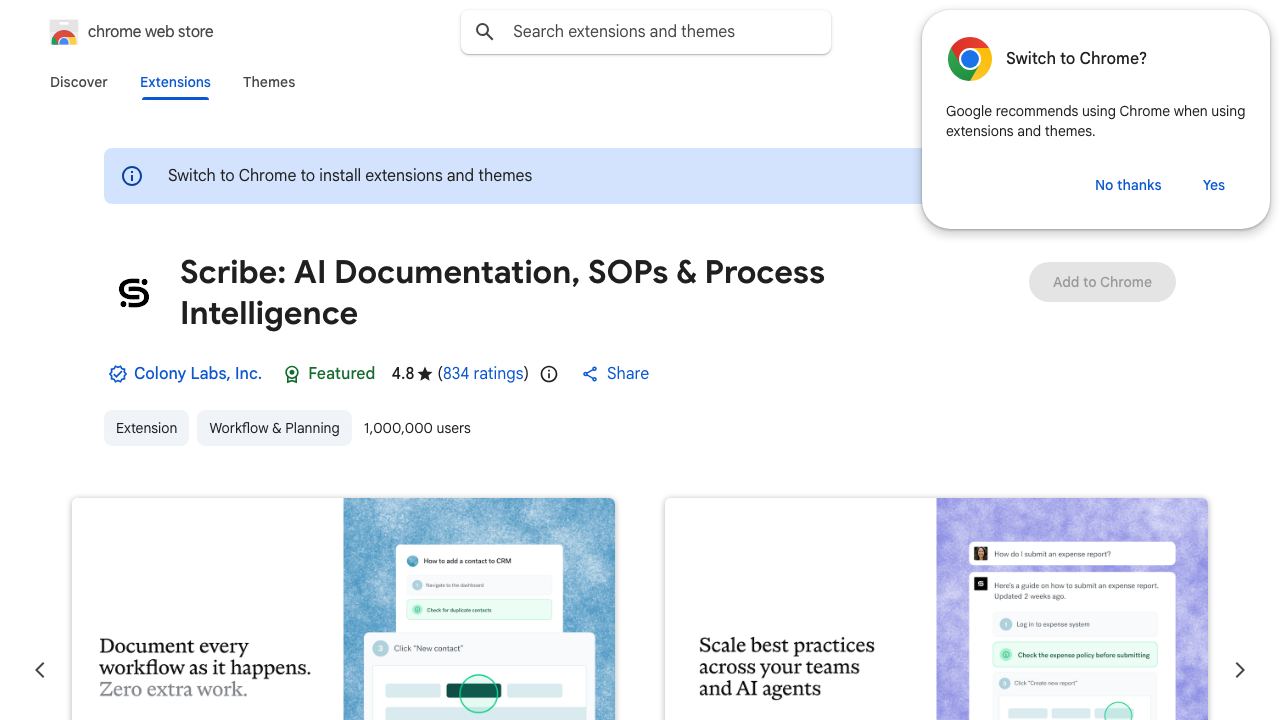Viewport: 1280px width, 720px height.
Task: Click Yes in Switch to Chrome popup
Action: tap(1214, 185)
